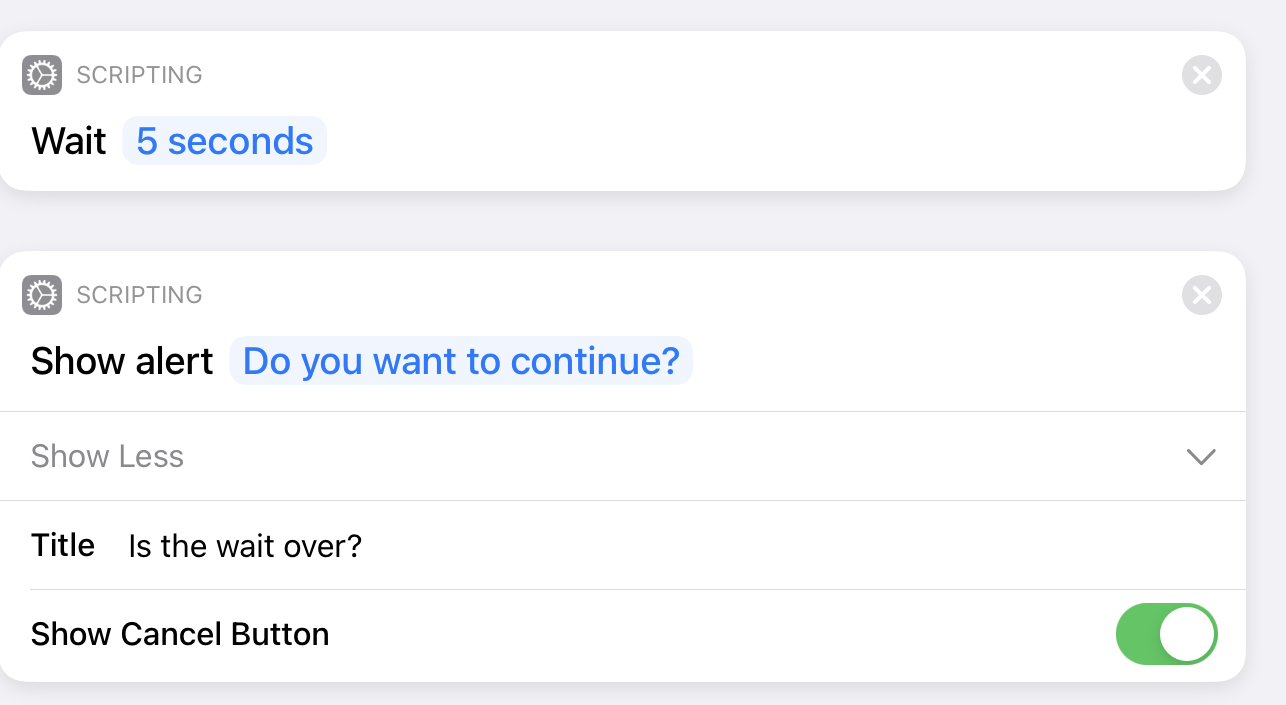This screenshot has width=1286, height=705.
Task: Edit the "Do you want to continue?" message
Action: pyautogui.click(x=461, y=361)
